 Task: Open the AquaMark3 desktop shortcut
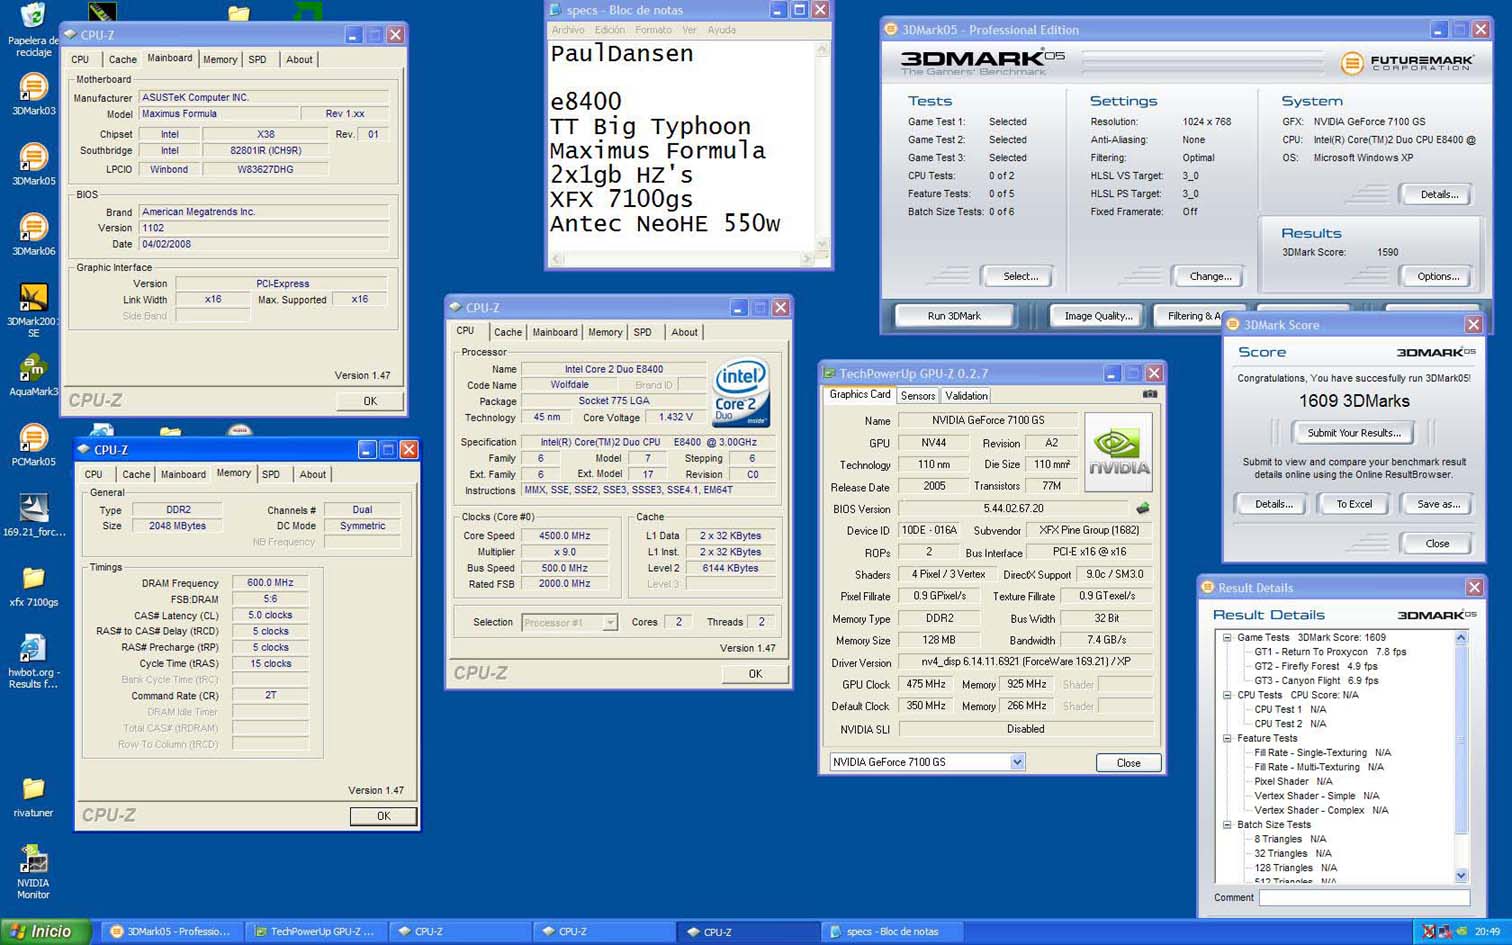coord(33,375)
